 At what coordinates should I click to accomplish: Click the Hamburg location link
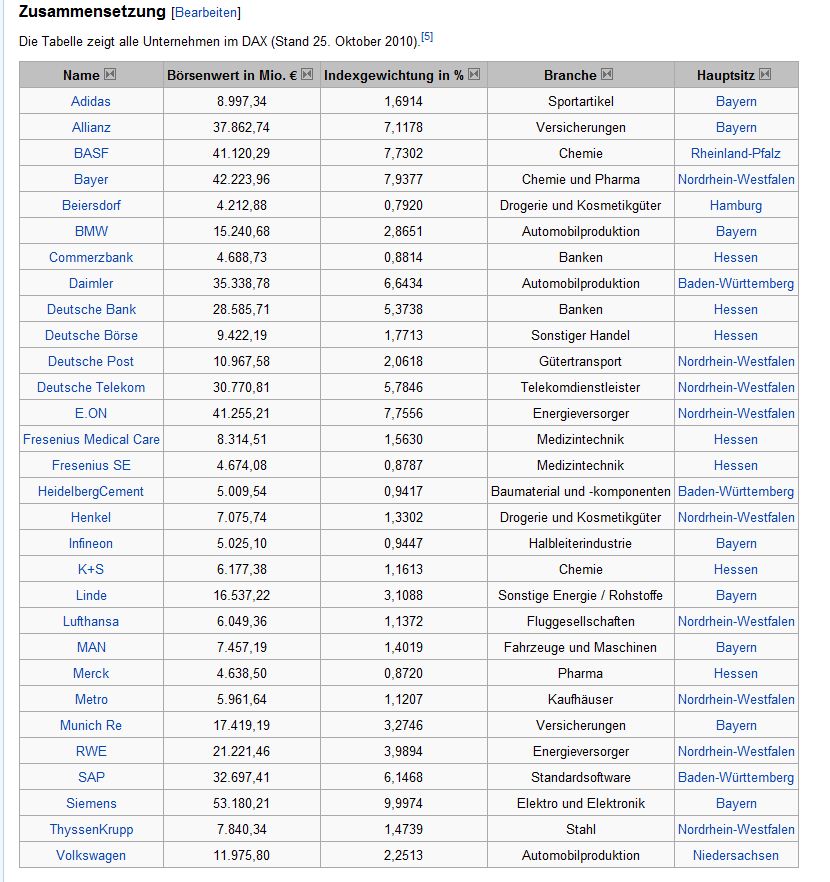click(x=736, y=205)
